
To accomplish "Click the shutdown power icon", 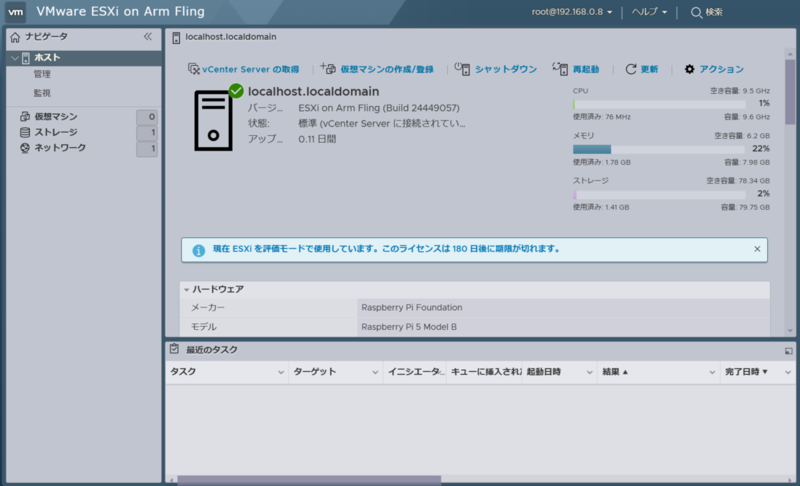I will [x=462, y=68].
